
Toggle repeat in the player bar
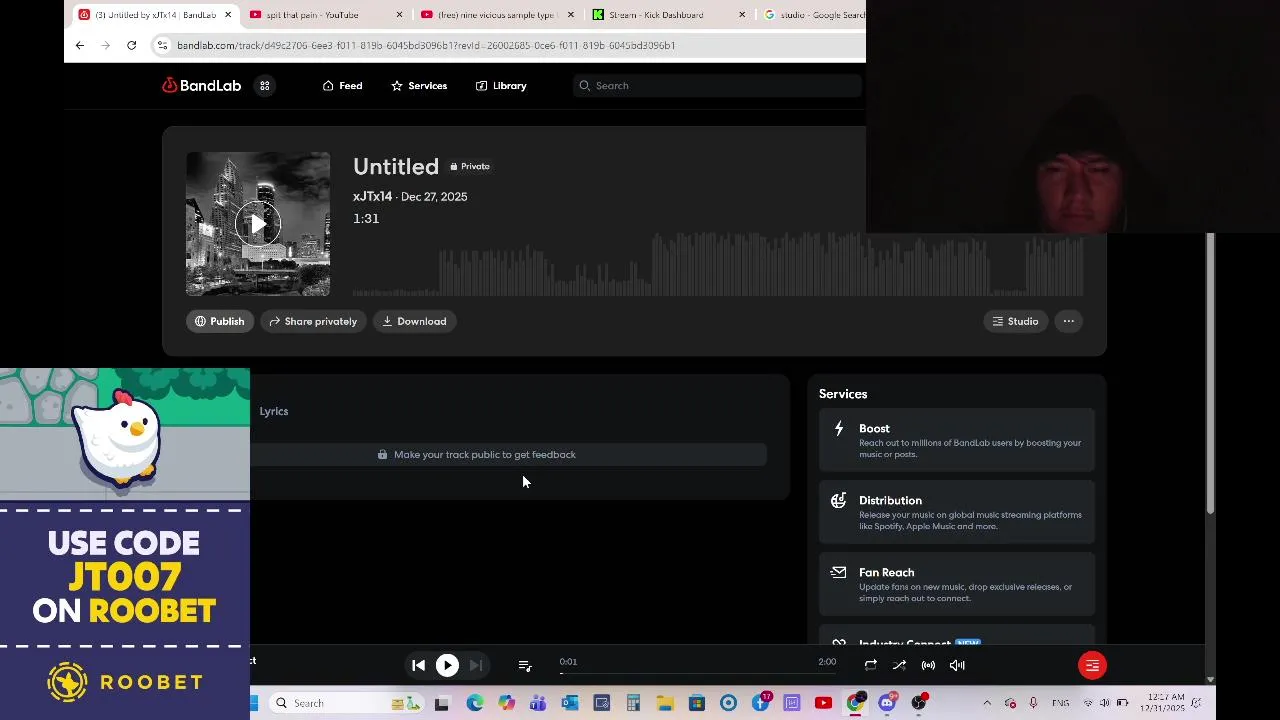point(871,665)
